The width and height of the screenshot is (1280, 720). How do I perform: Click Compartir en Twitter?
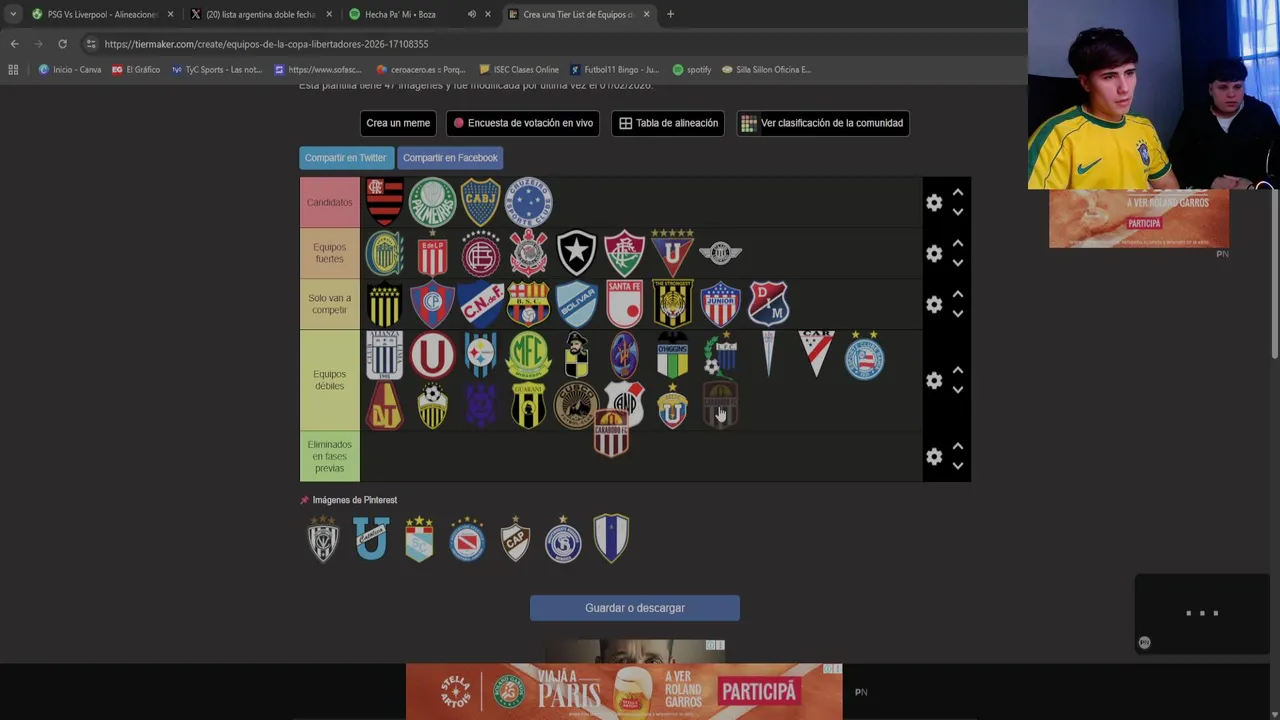pyautogui.click(x=346, y=158)
